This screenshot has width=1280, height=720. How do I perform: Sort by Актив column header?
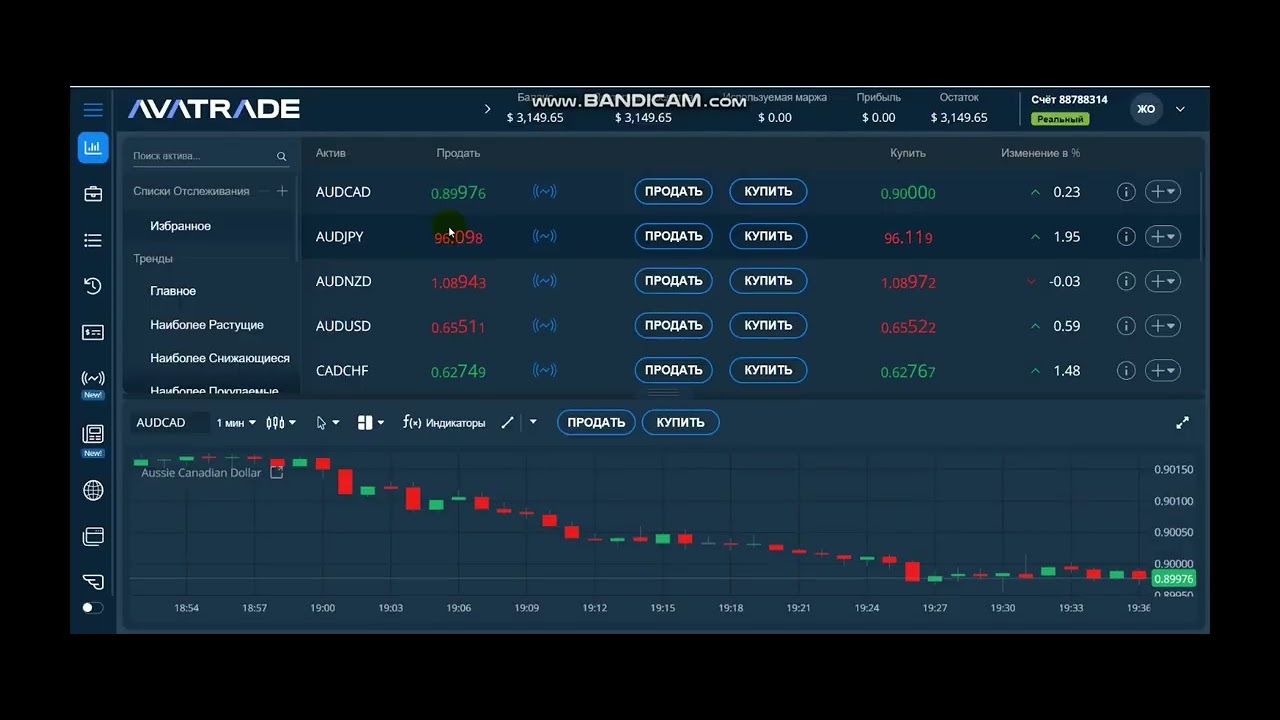[x=331, y=153]
